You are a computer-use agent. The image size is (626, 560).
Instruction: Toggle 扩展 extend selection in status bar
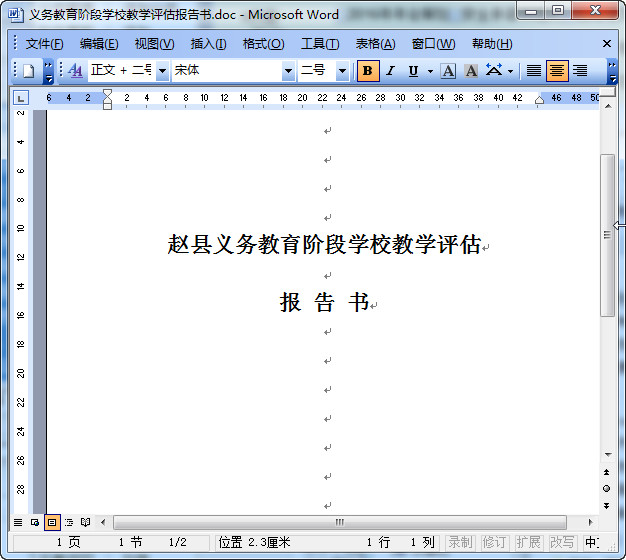pos(528,542)
